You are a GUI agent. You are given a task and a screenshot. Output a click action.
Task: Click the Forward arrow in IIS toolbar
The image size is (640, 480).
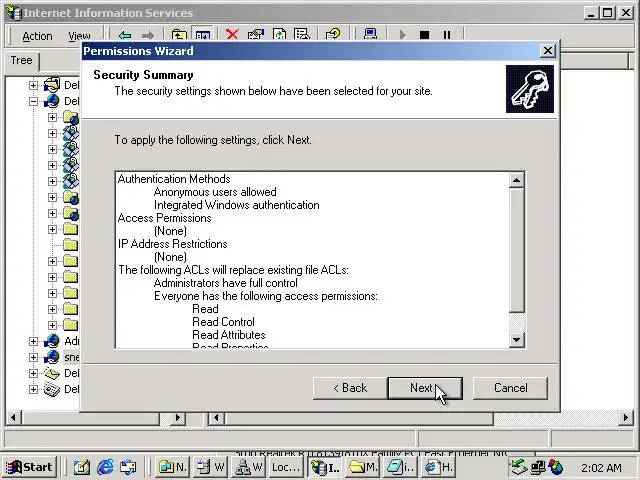pos(148,35)
